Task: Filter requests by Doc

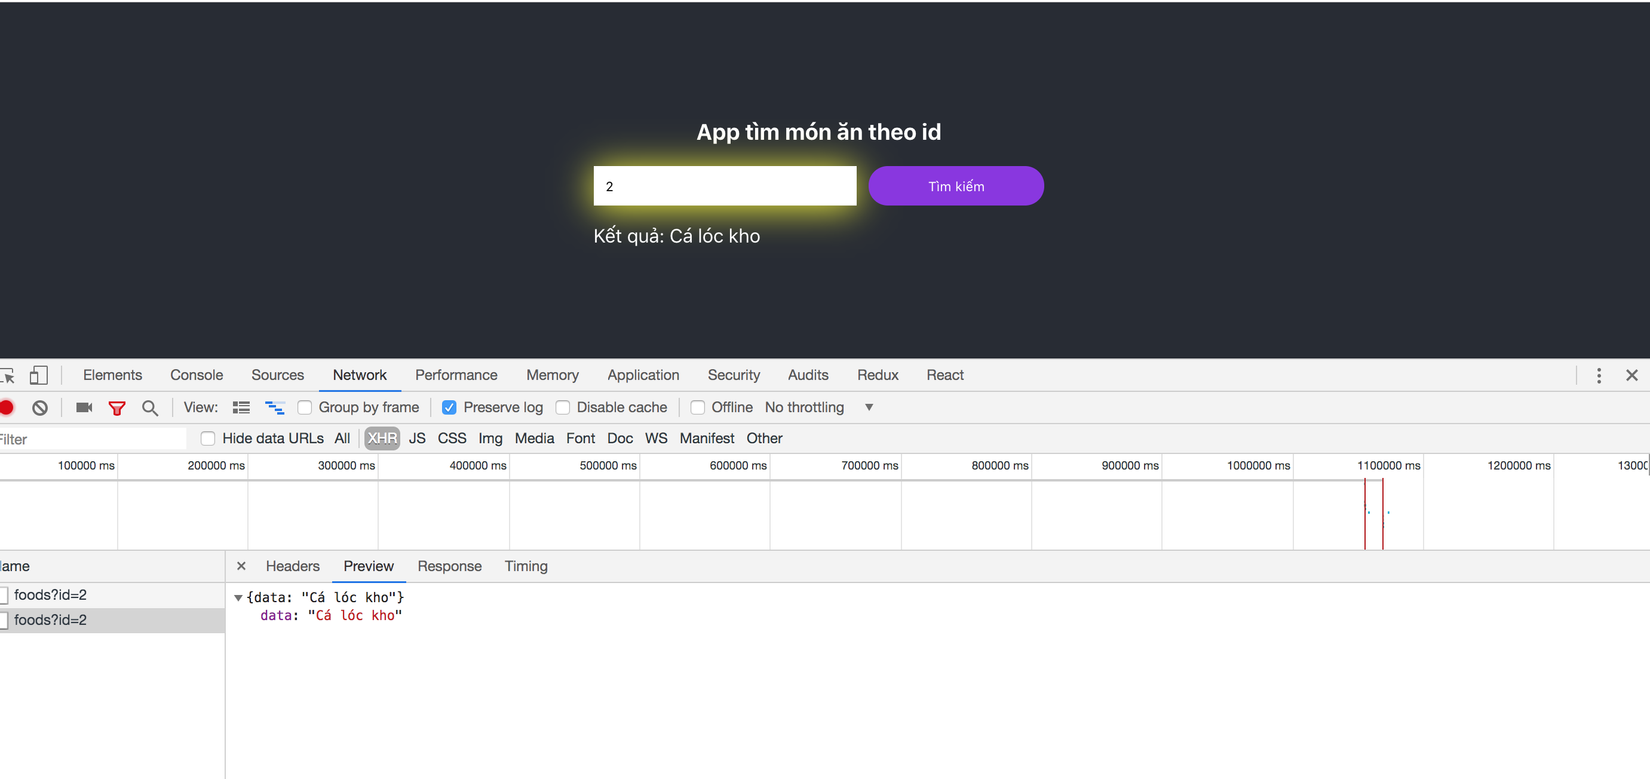Action: tap(620, 439)
